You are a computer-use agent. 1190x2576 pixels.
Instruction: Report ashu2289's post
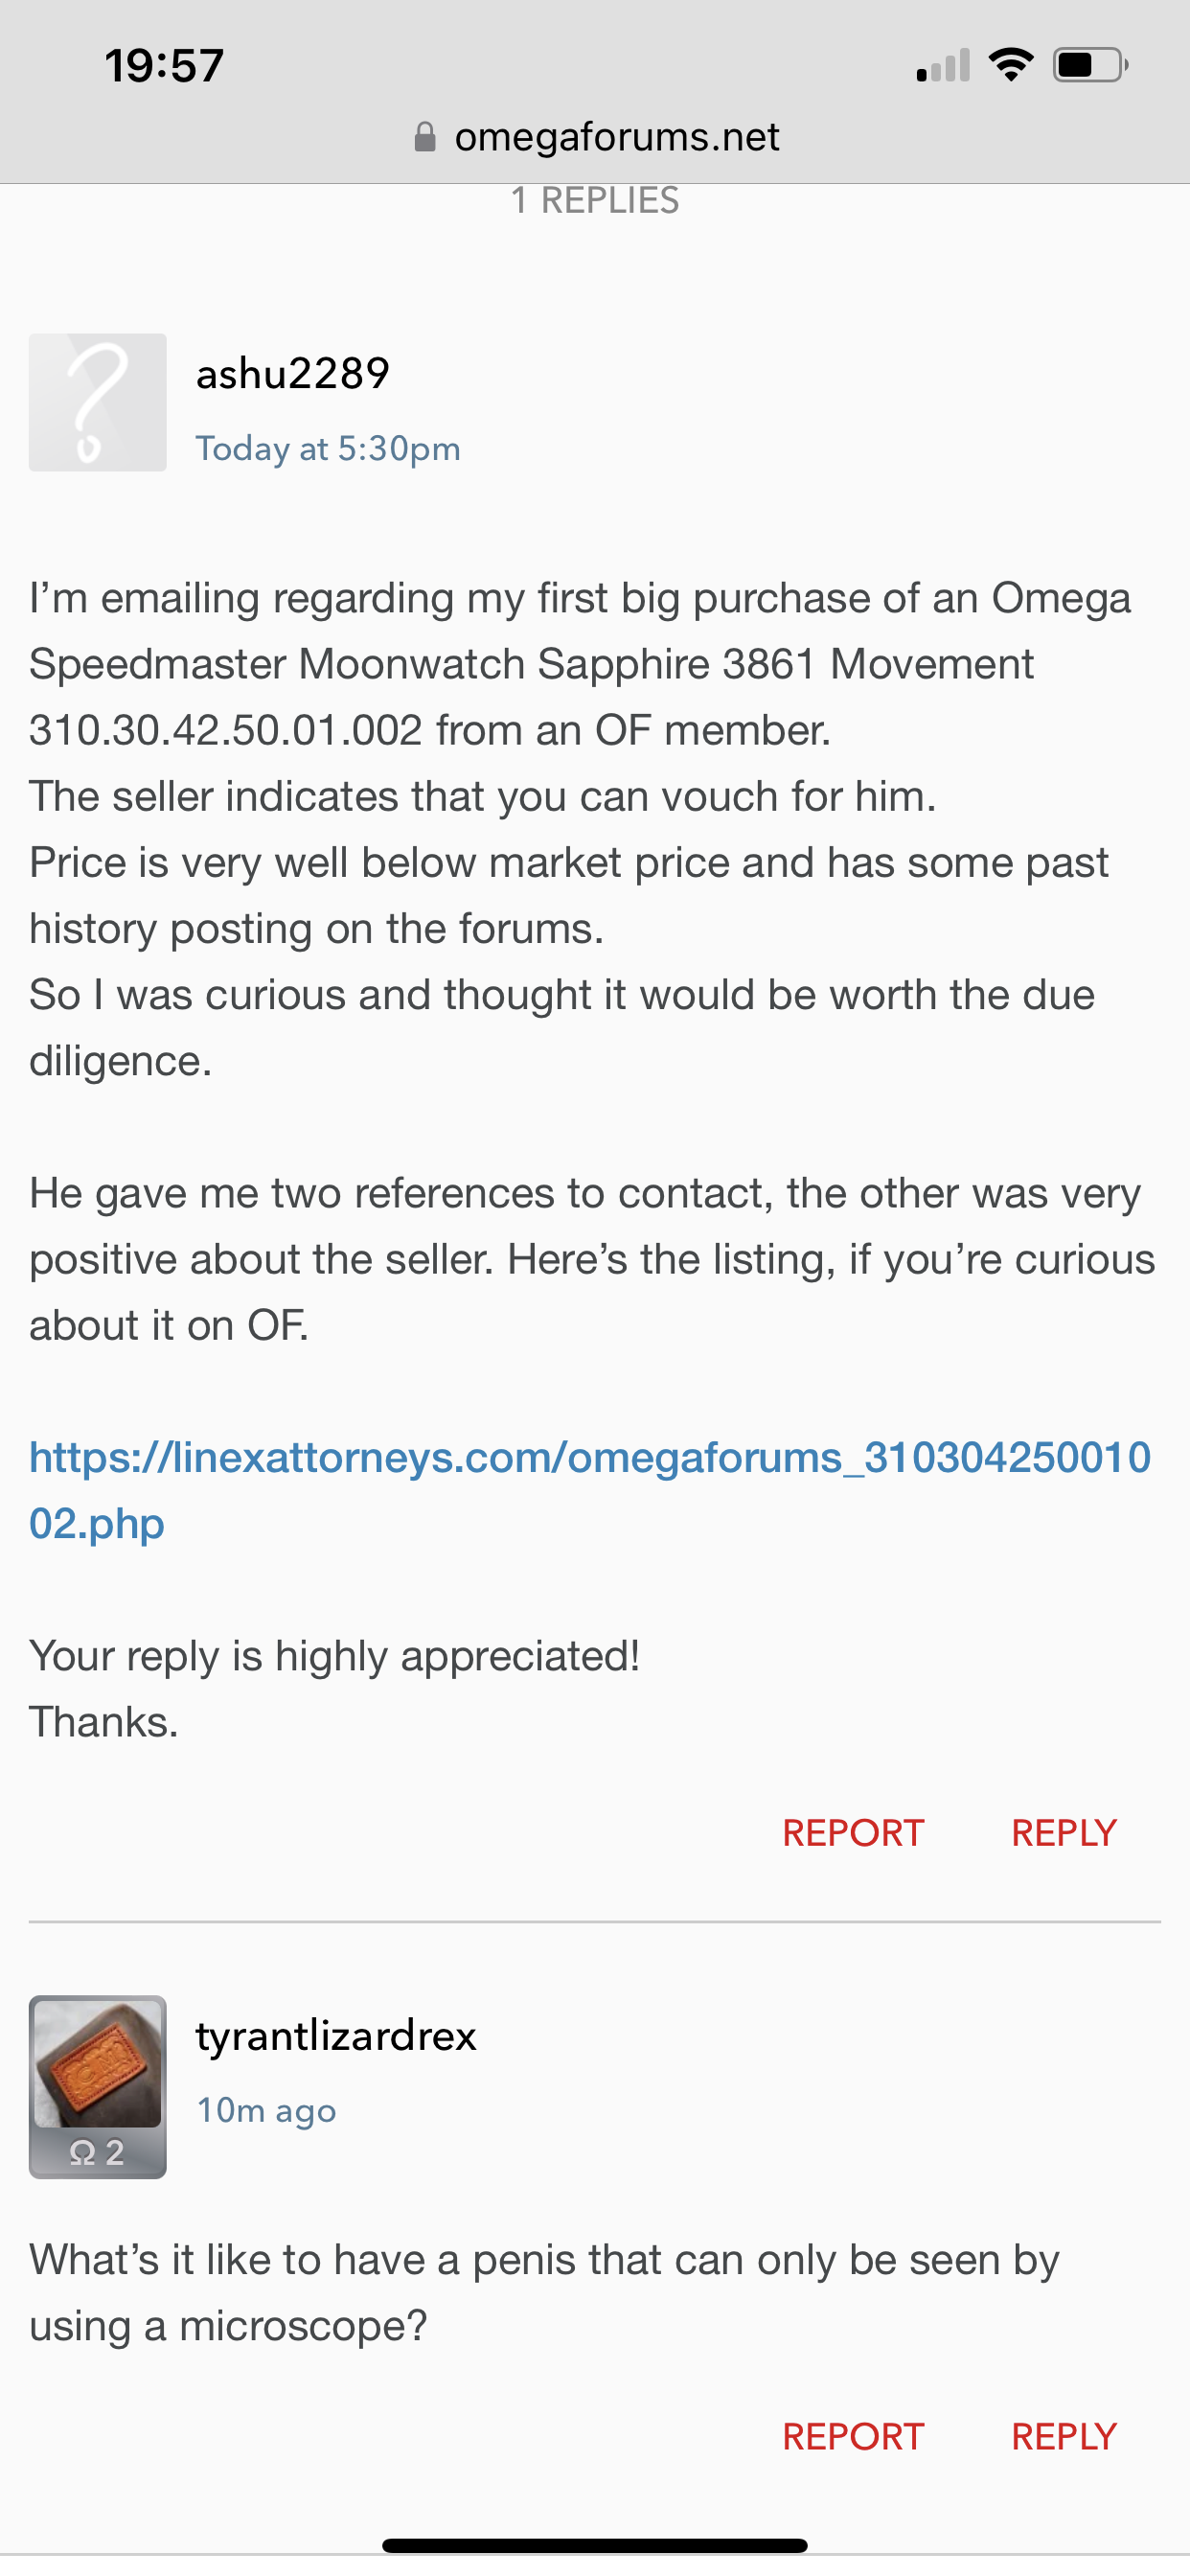[x=853, y=1833]
